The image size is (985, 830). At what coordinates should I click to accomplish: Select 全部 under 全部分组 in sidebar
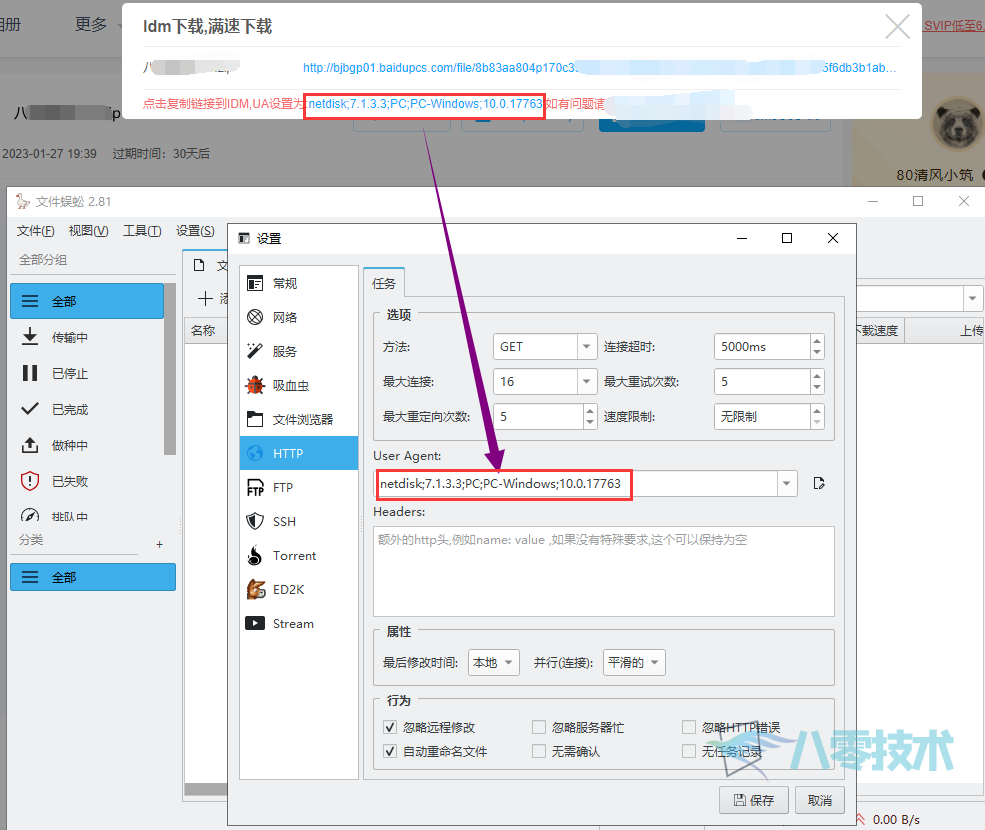[x=87, y=301]
